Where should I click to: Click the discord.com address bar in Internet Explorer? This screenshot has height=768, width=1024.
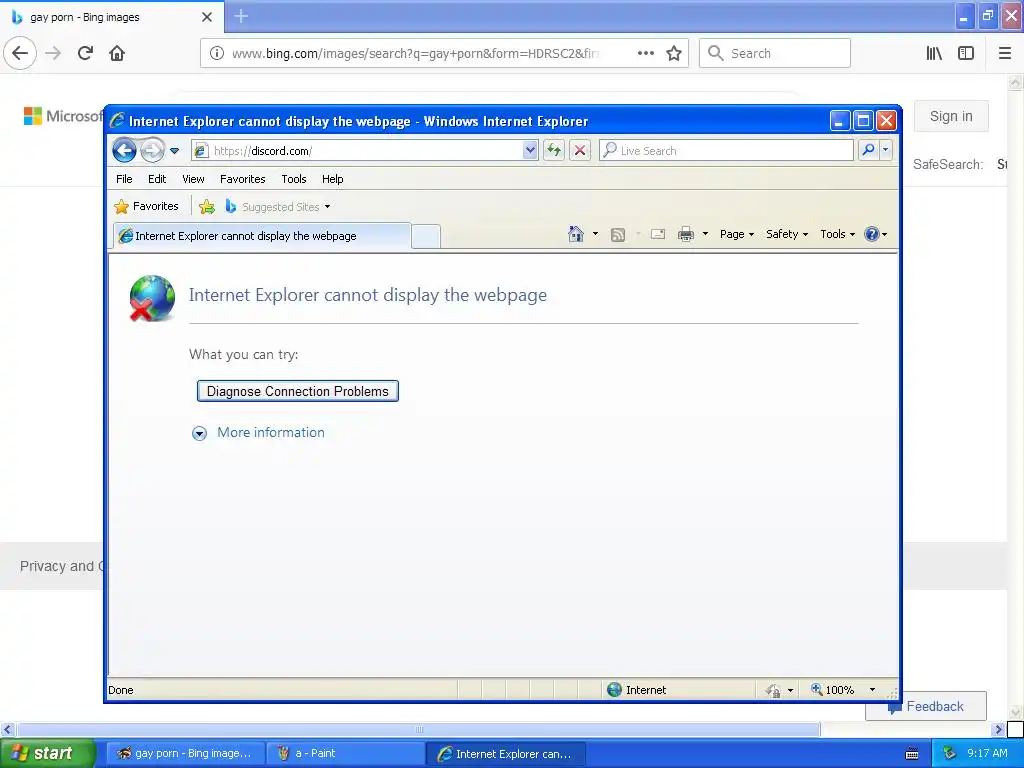(x=358, y=151)
